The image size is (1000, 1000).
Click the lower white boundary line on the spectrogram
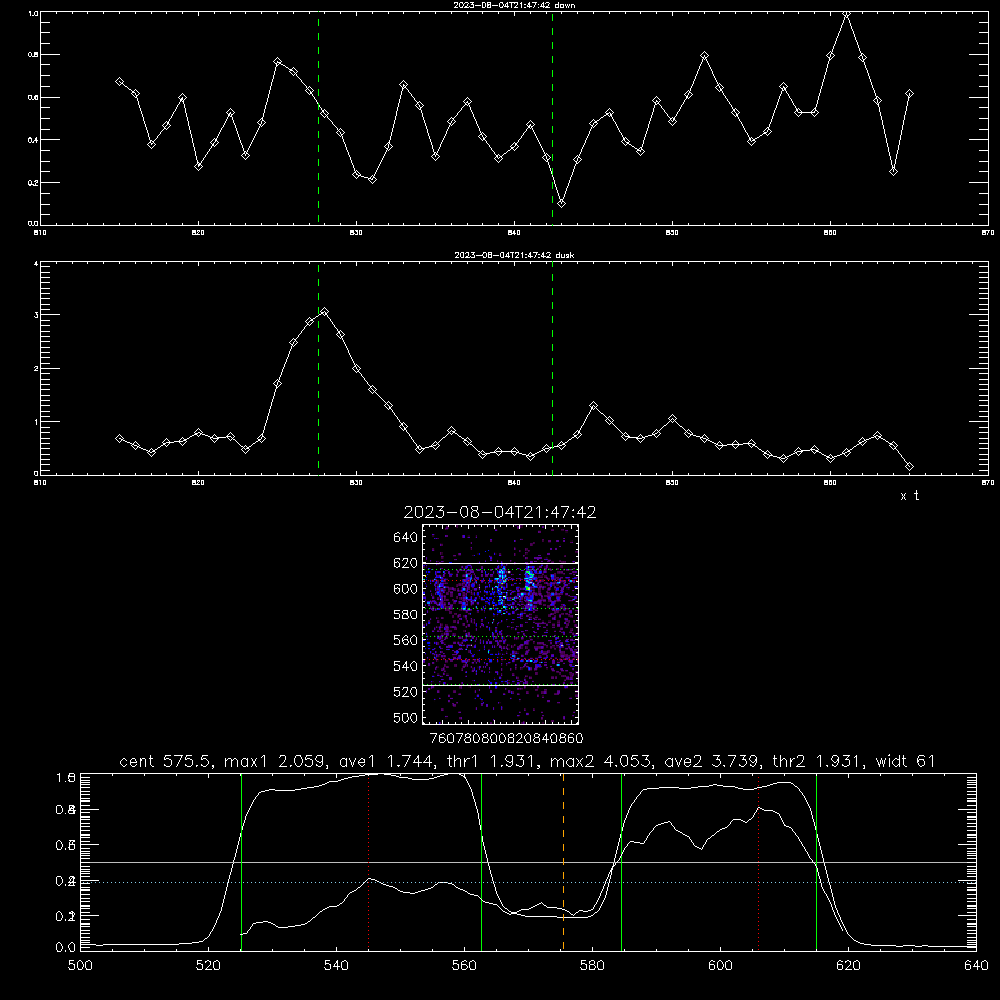pos(501,685)
